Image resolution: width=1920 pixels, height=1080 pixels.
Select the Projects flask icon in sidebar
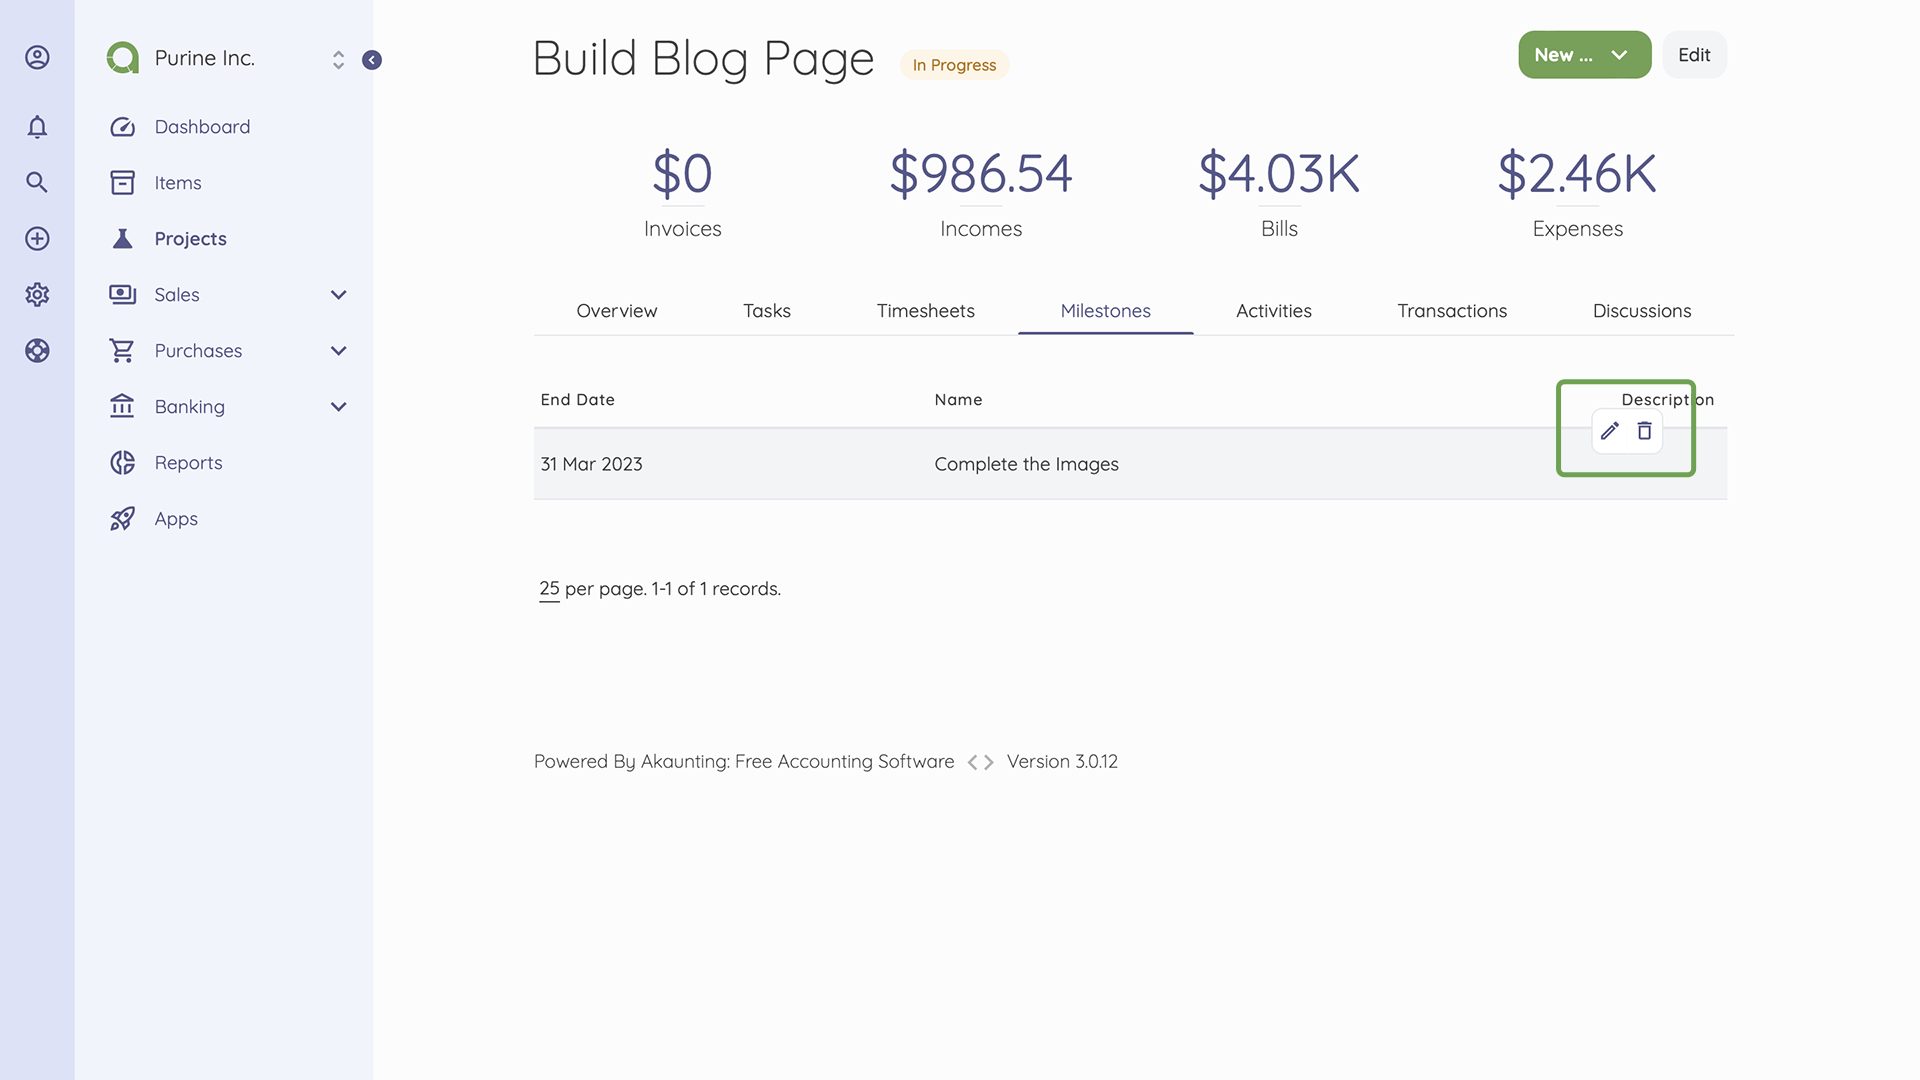coord(122,239)
